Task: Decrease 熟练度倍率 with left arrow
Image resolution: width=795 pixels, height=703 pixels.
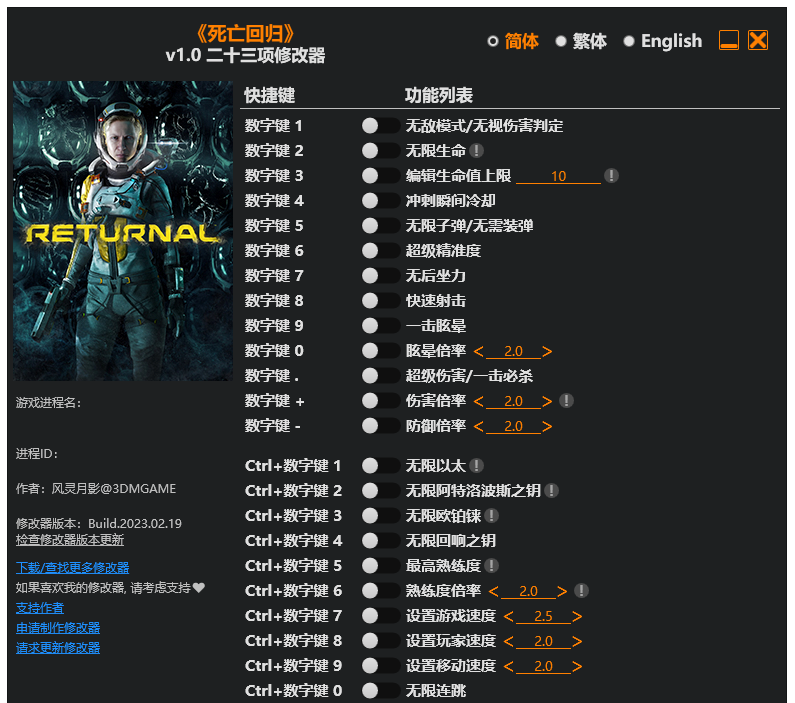Action: 494,591
